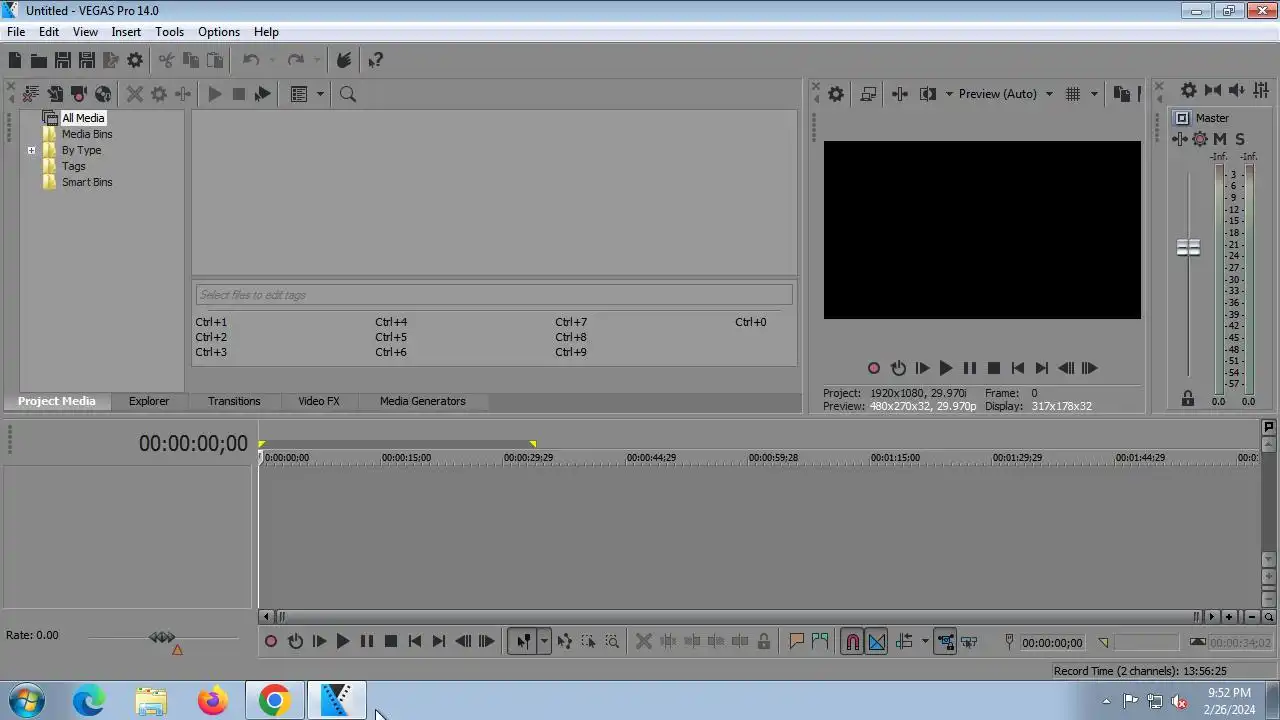Select the Envelope Edit tool icon
Viewport: 1280px width, 720px height.
(565, 642)
